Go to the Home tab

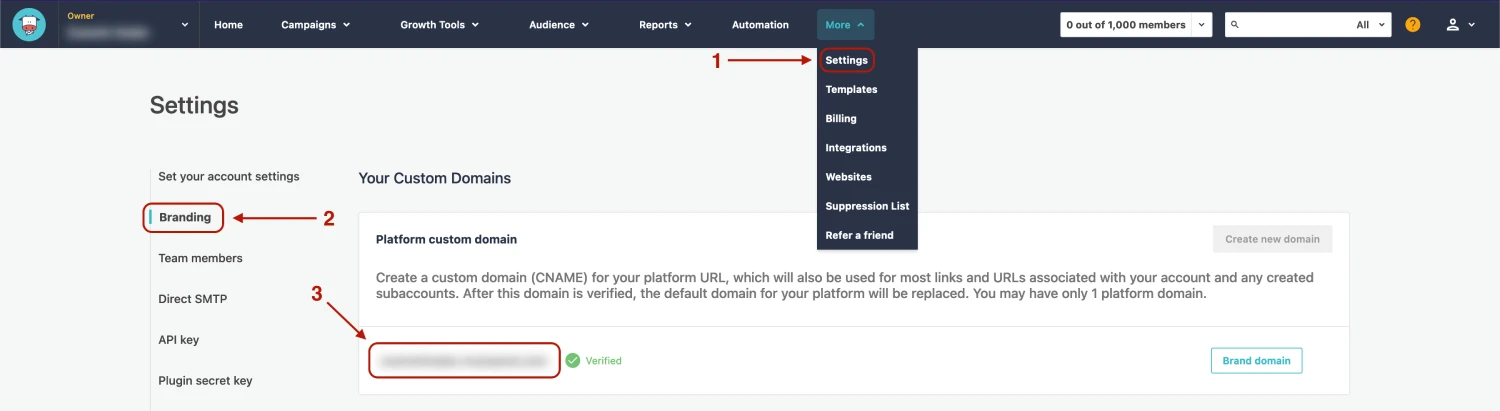click(x=228, y=24)
